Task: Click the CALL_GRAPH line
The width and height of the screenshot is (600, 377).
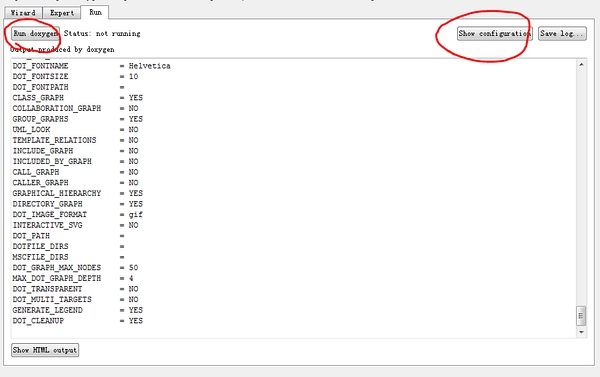Action: [75, 172]
